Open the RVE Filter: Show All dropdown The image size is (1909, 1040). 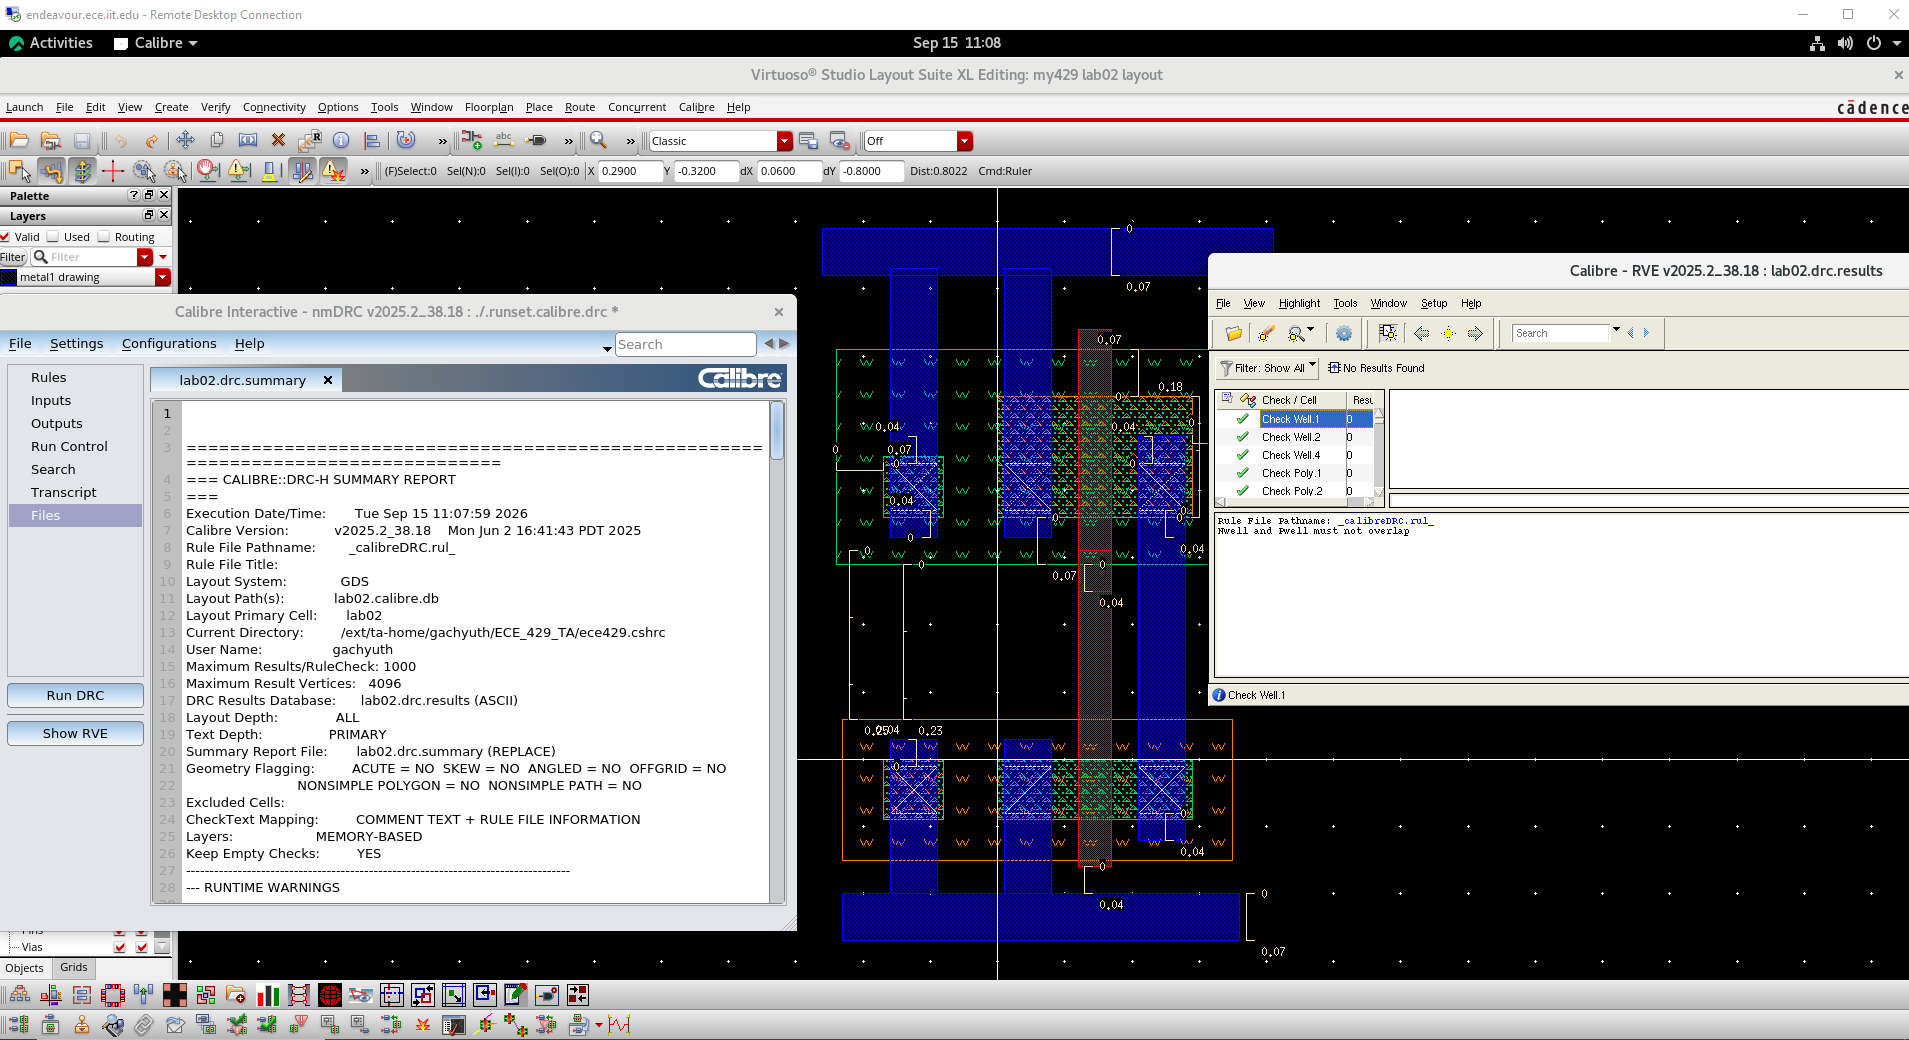click(1267, 368)
